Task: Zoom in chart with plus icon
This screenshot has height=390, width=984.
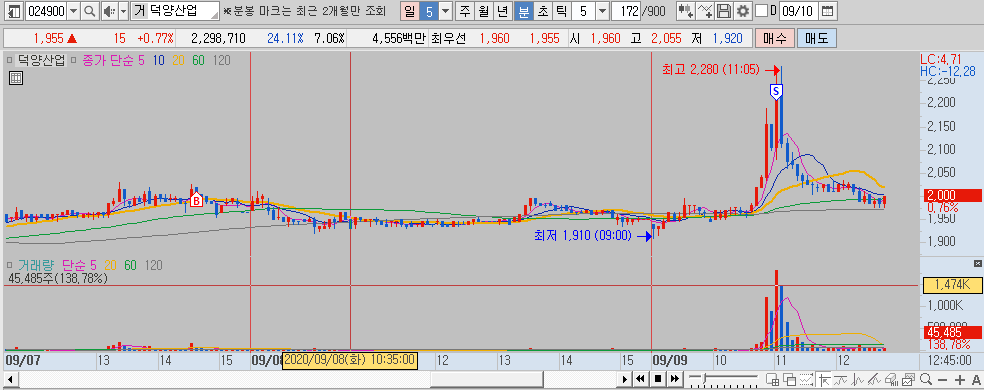Action: tap(960, 380)
